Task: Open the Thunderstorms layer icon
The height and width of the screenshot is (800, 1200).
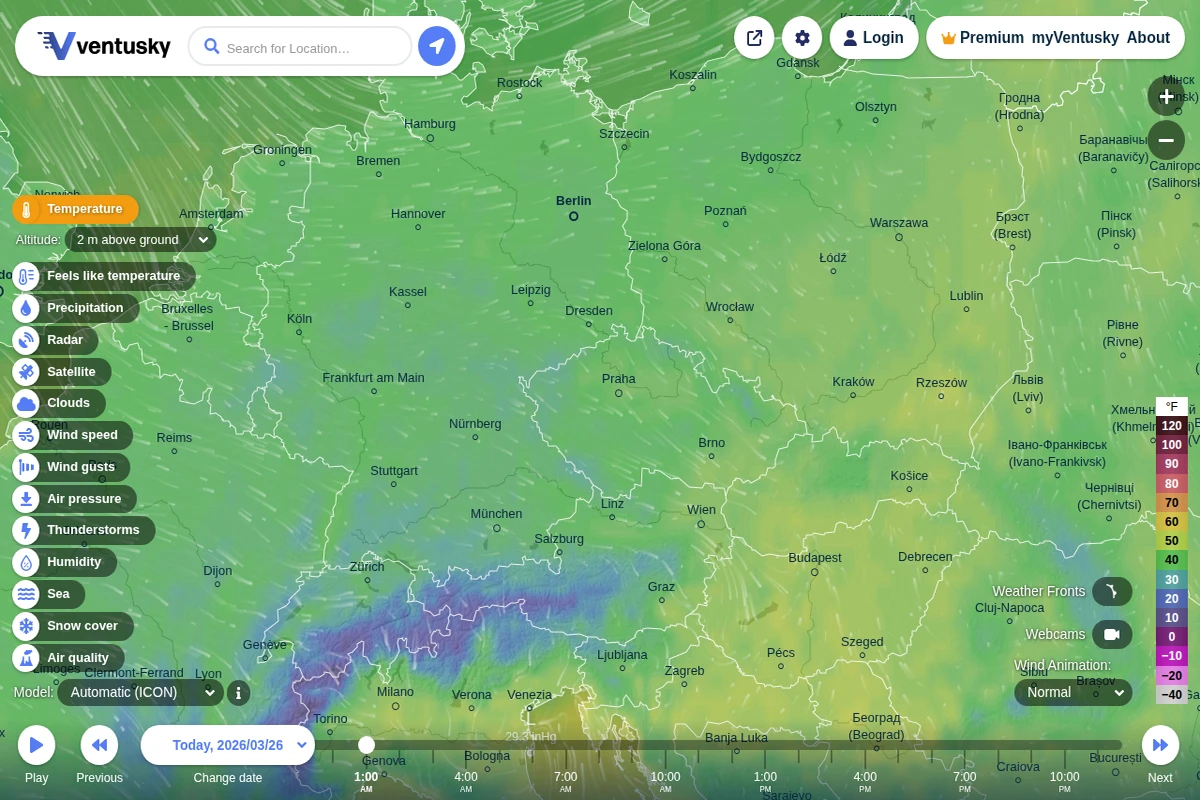Action: point(25,530)
